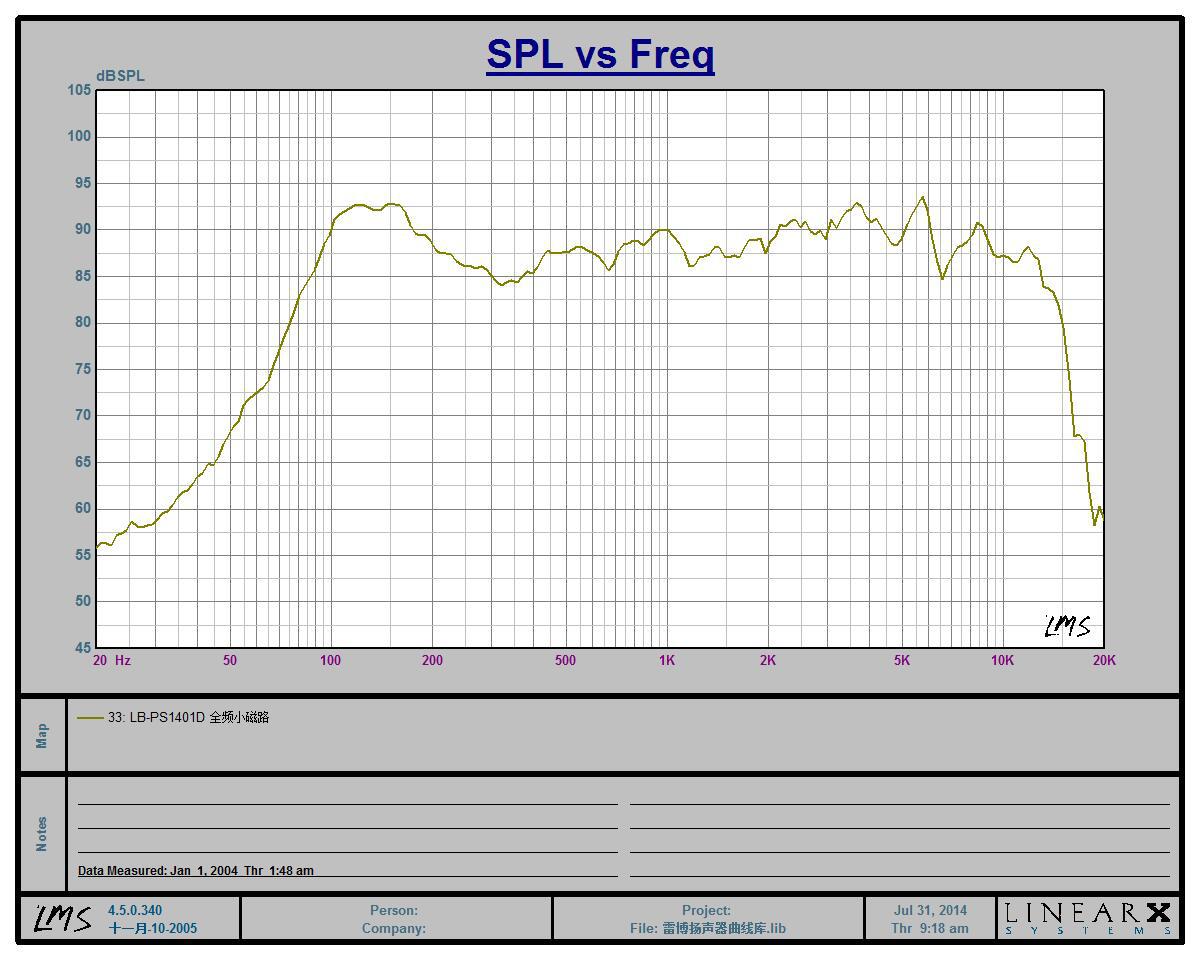1200x960 pixels.
Task: Select the 55 label on the dBSPL axis
Action: (x=83, y=555)
